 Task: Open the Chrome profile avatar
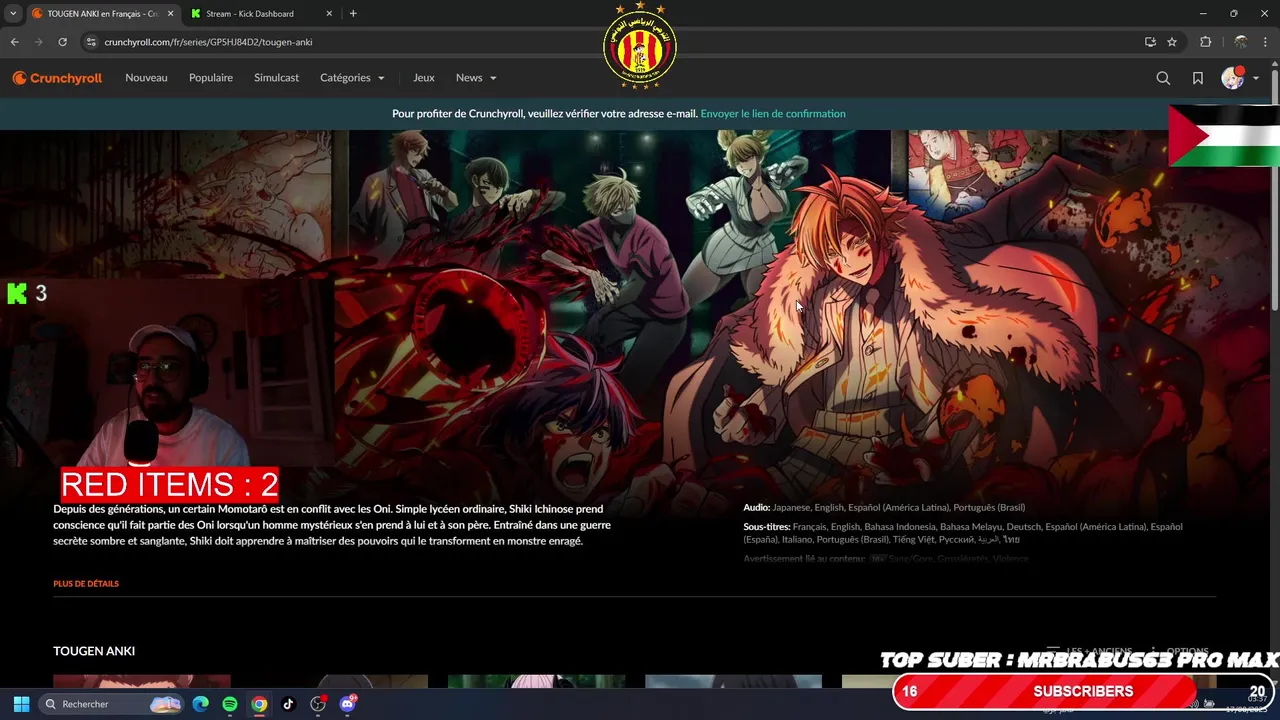pos(1240,42)
